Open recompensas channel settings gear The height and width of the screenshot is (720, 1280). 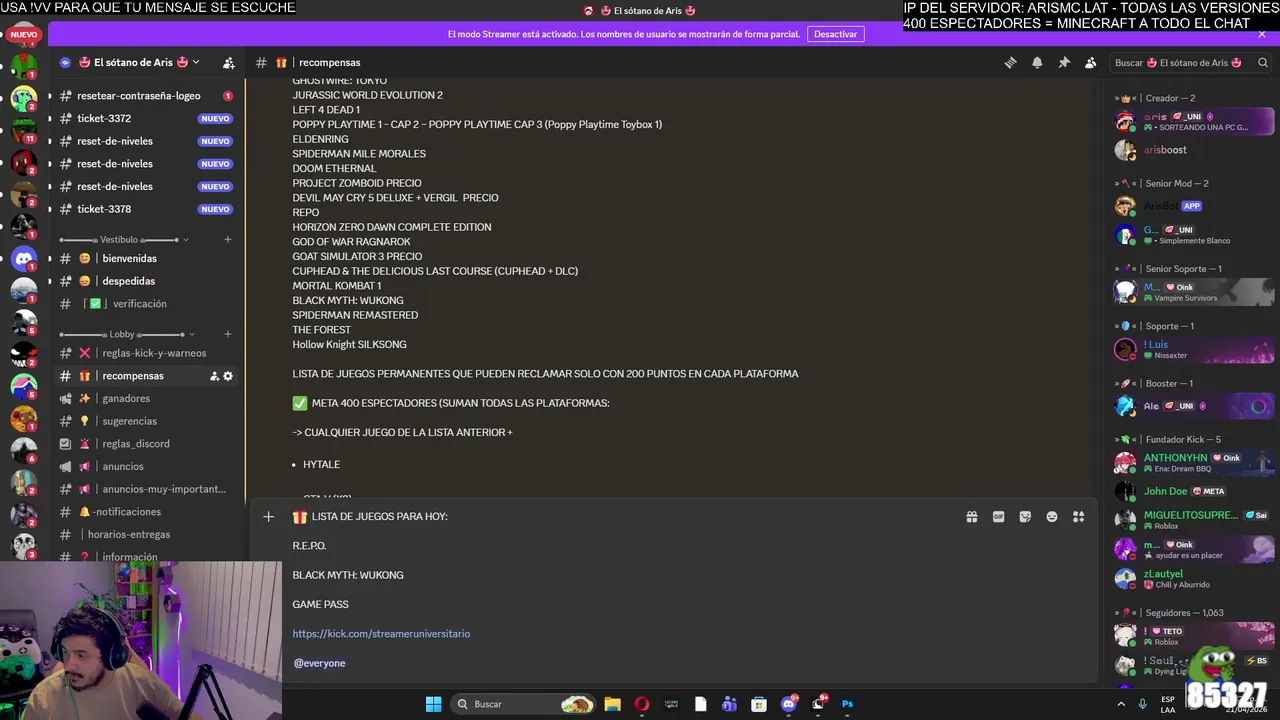click(x=228, y=376)
